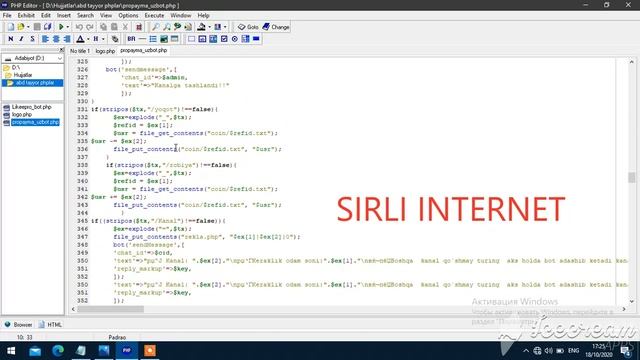Switch to the No title 1 tab
The width and height of the screenshot is (640, 360).
pos(80,51)
